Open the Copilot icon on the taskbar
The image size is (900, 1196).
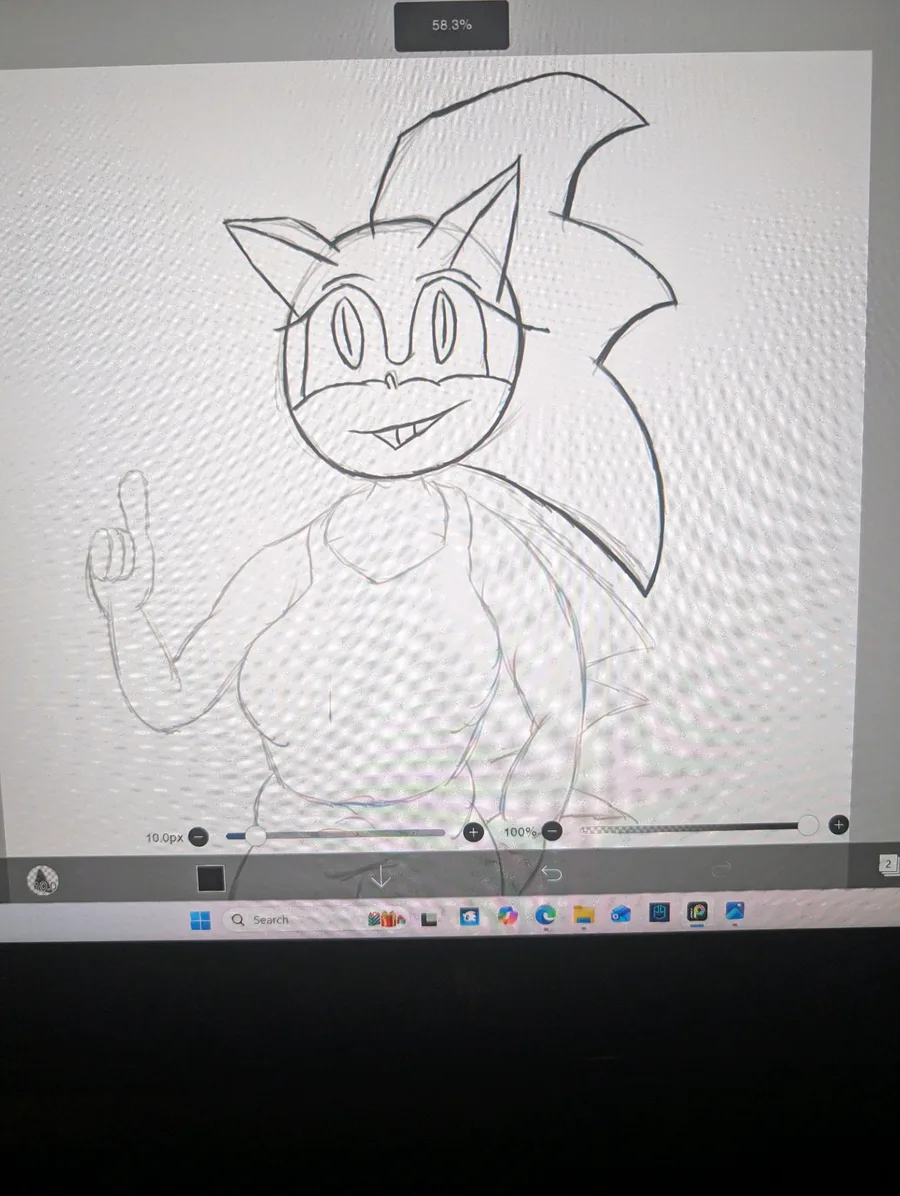click(x=507, y=916)
